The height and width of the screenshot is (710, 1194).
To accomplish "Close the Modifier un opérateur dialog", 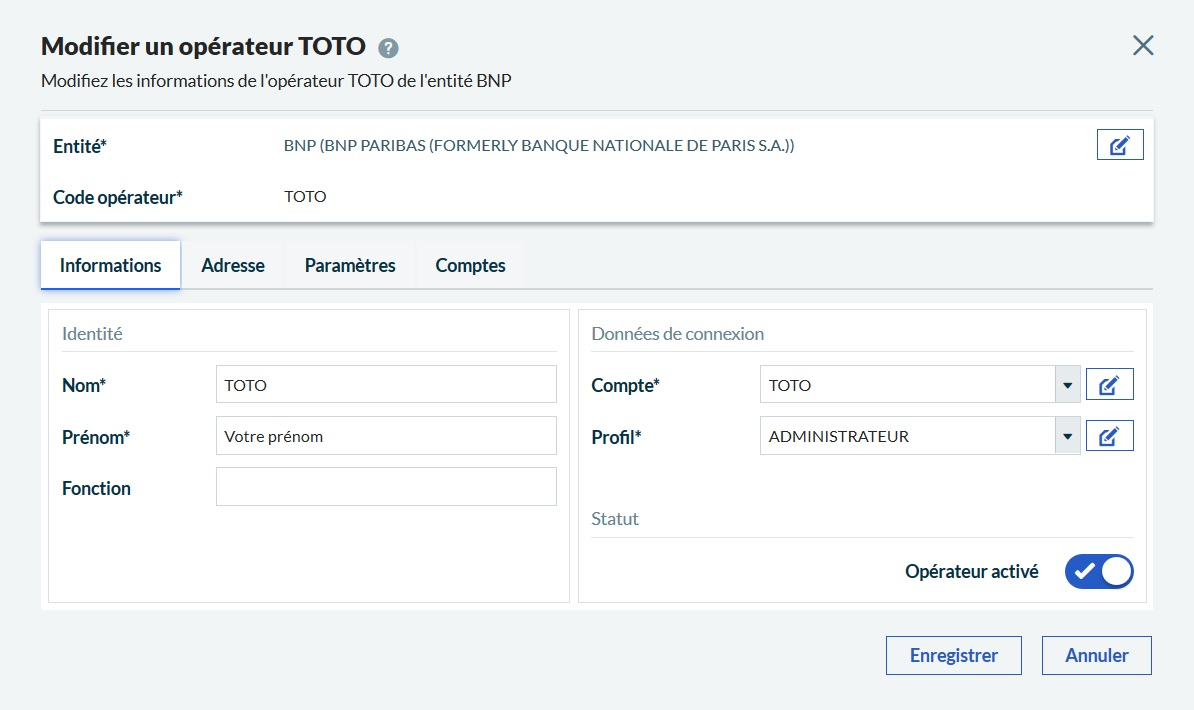I will [x=1142, y=45].
